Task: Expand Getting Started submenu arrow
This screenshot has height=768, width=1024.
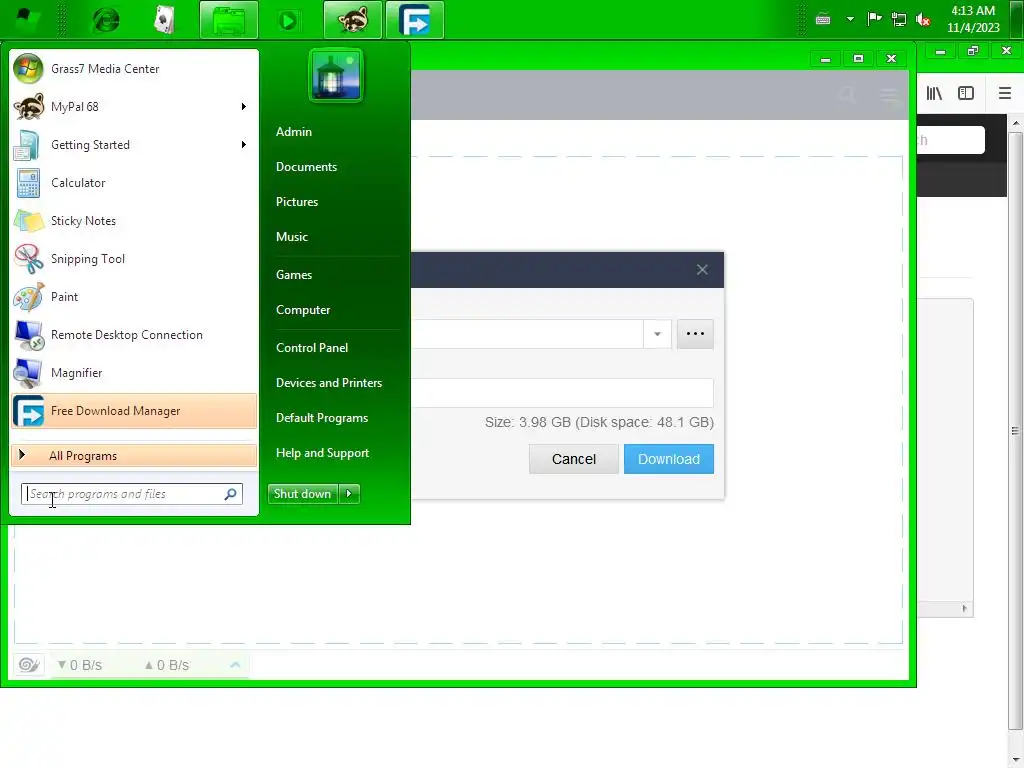Action: pyautogui.click(x=244, y=144)
